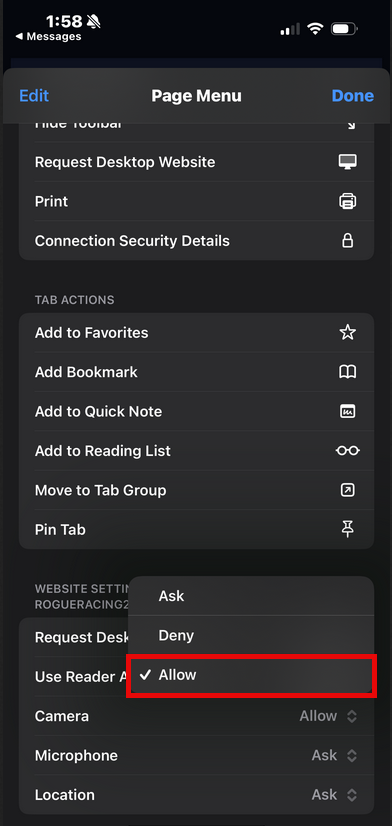Screen dimensions: 392x826
Task: Choose Ask in the popup menu
Action: (251, 596)
